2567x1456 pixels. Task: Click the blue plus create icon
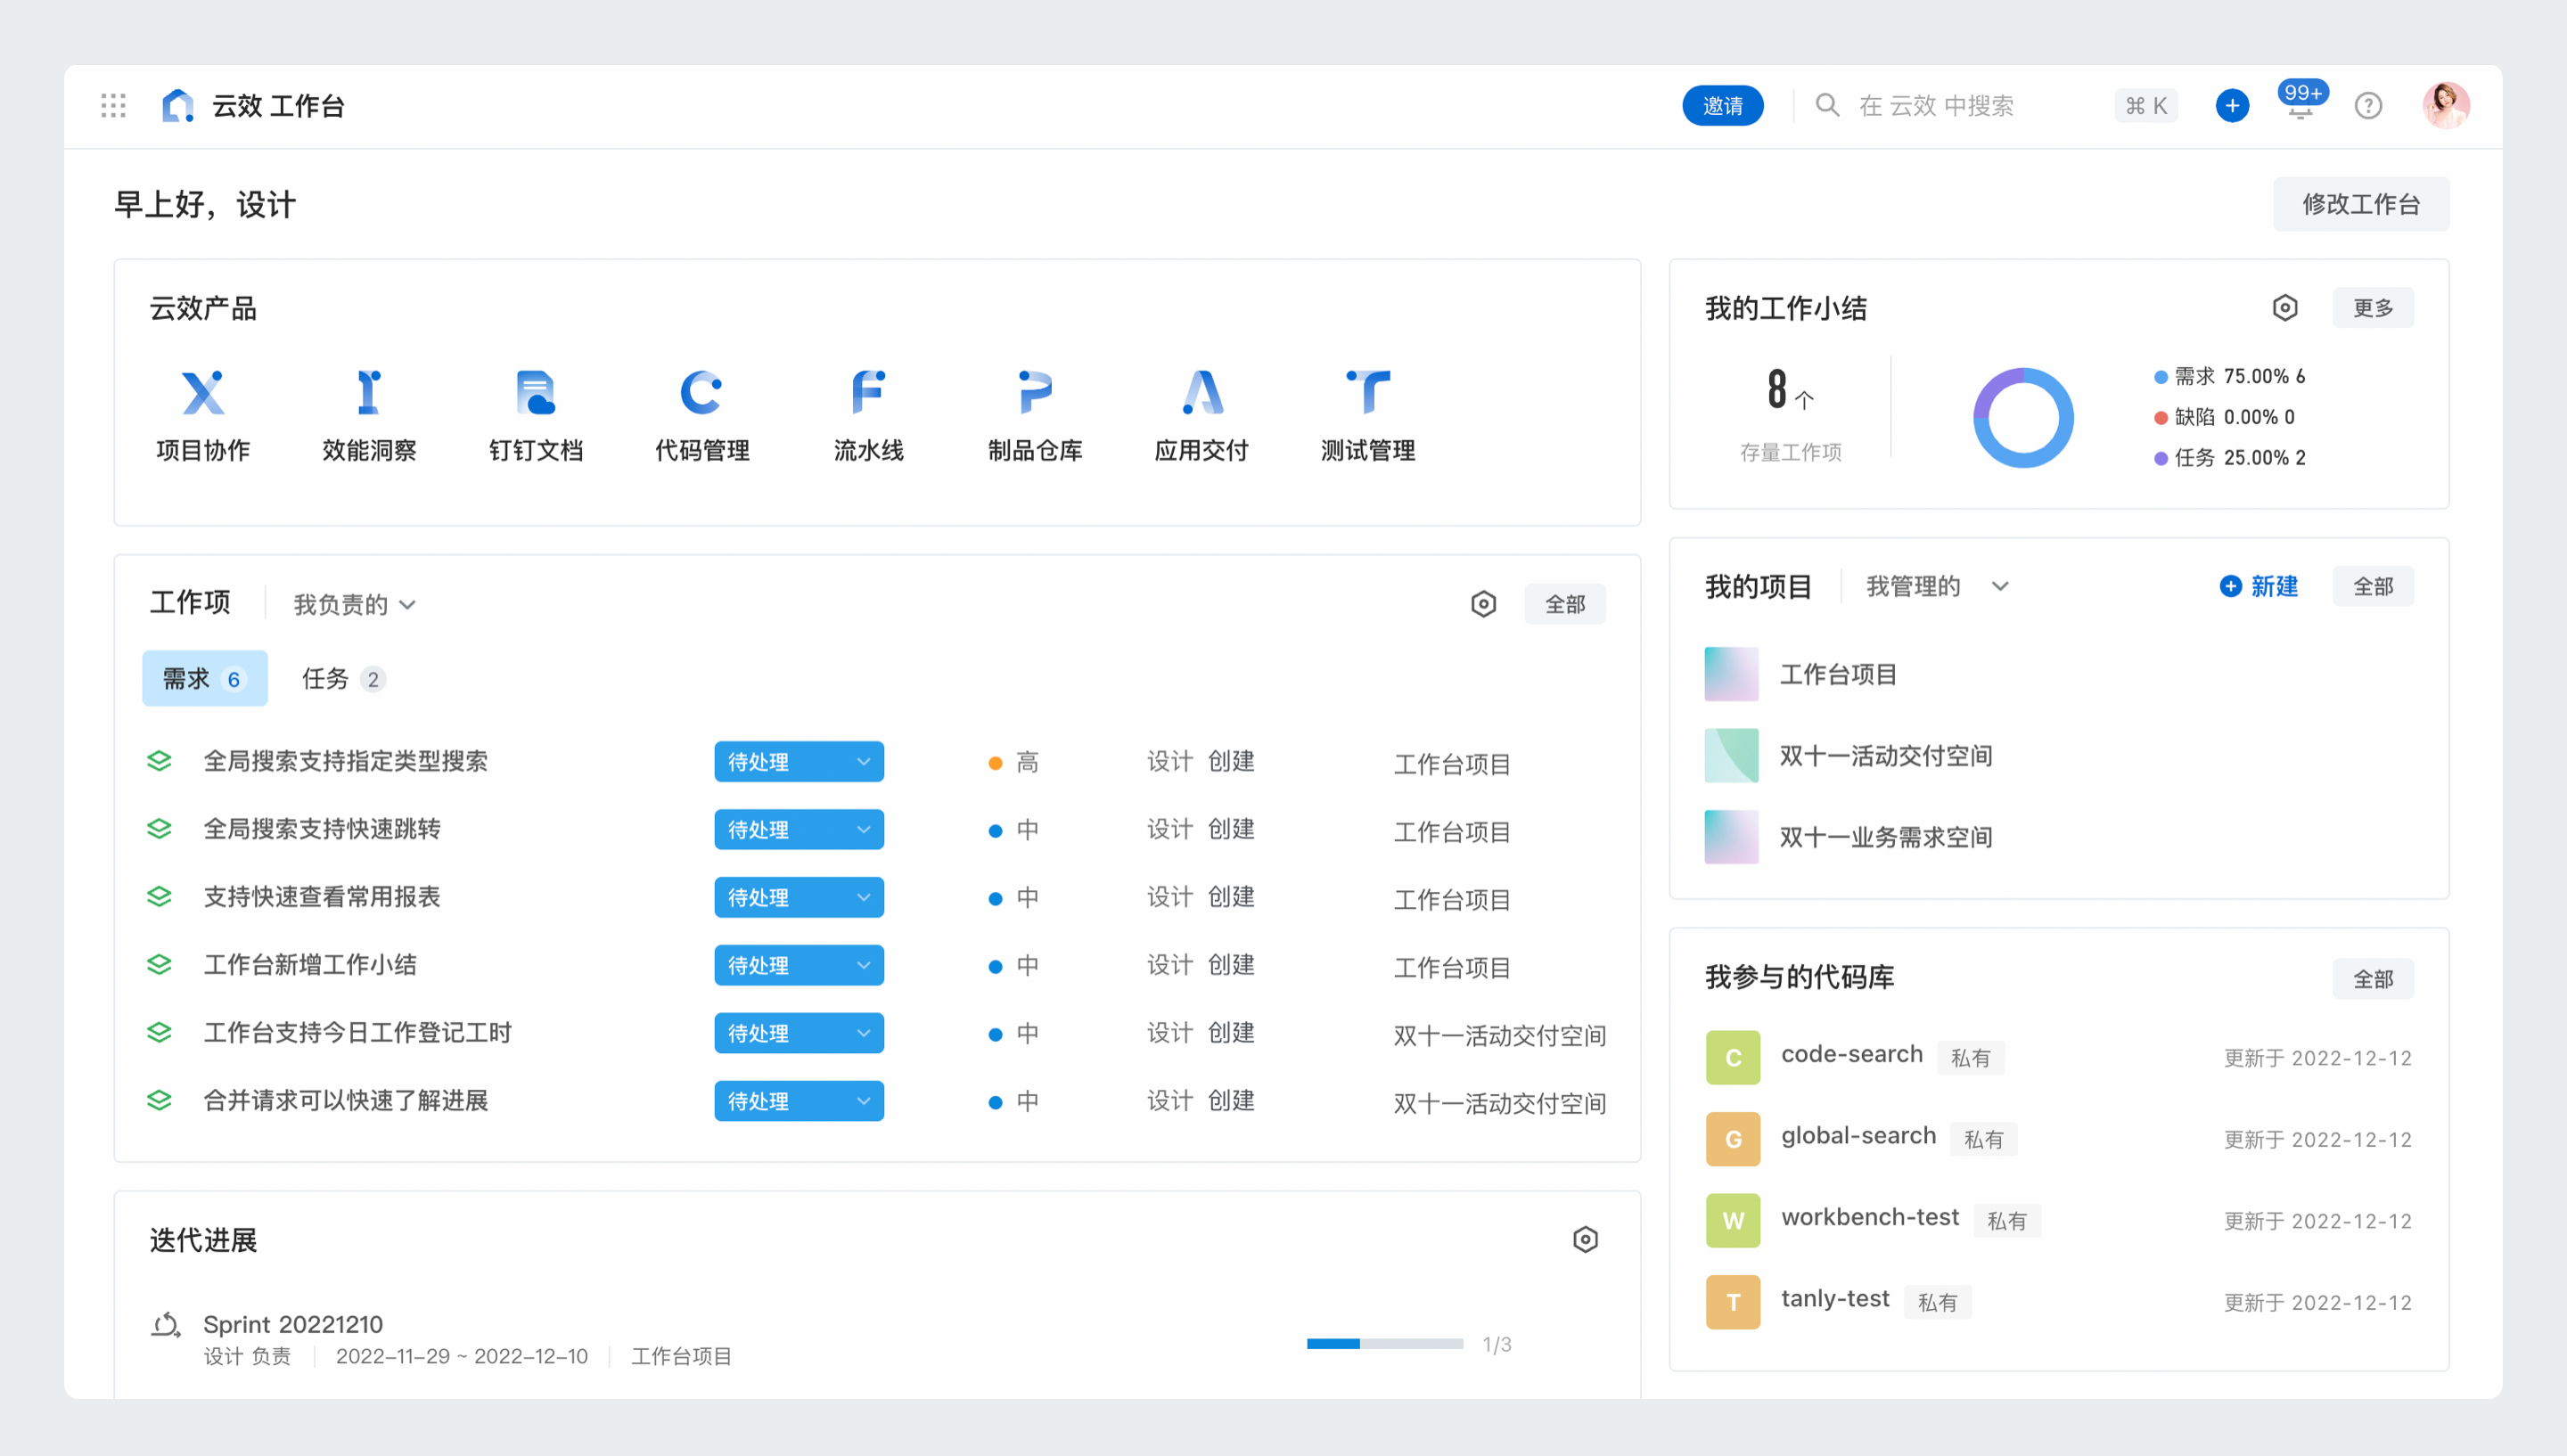coord(2231,106)
